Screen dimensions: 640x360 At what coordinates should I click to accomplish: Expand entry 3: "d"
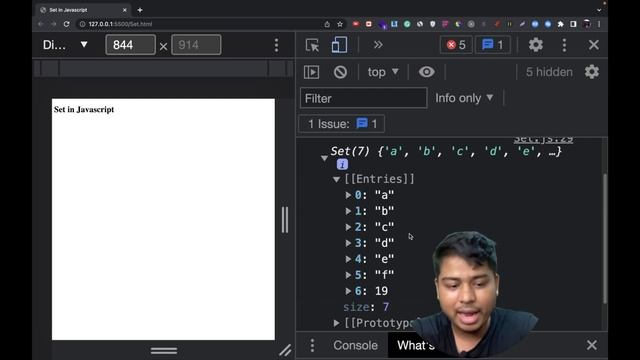(348, 243)
